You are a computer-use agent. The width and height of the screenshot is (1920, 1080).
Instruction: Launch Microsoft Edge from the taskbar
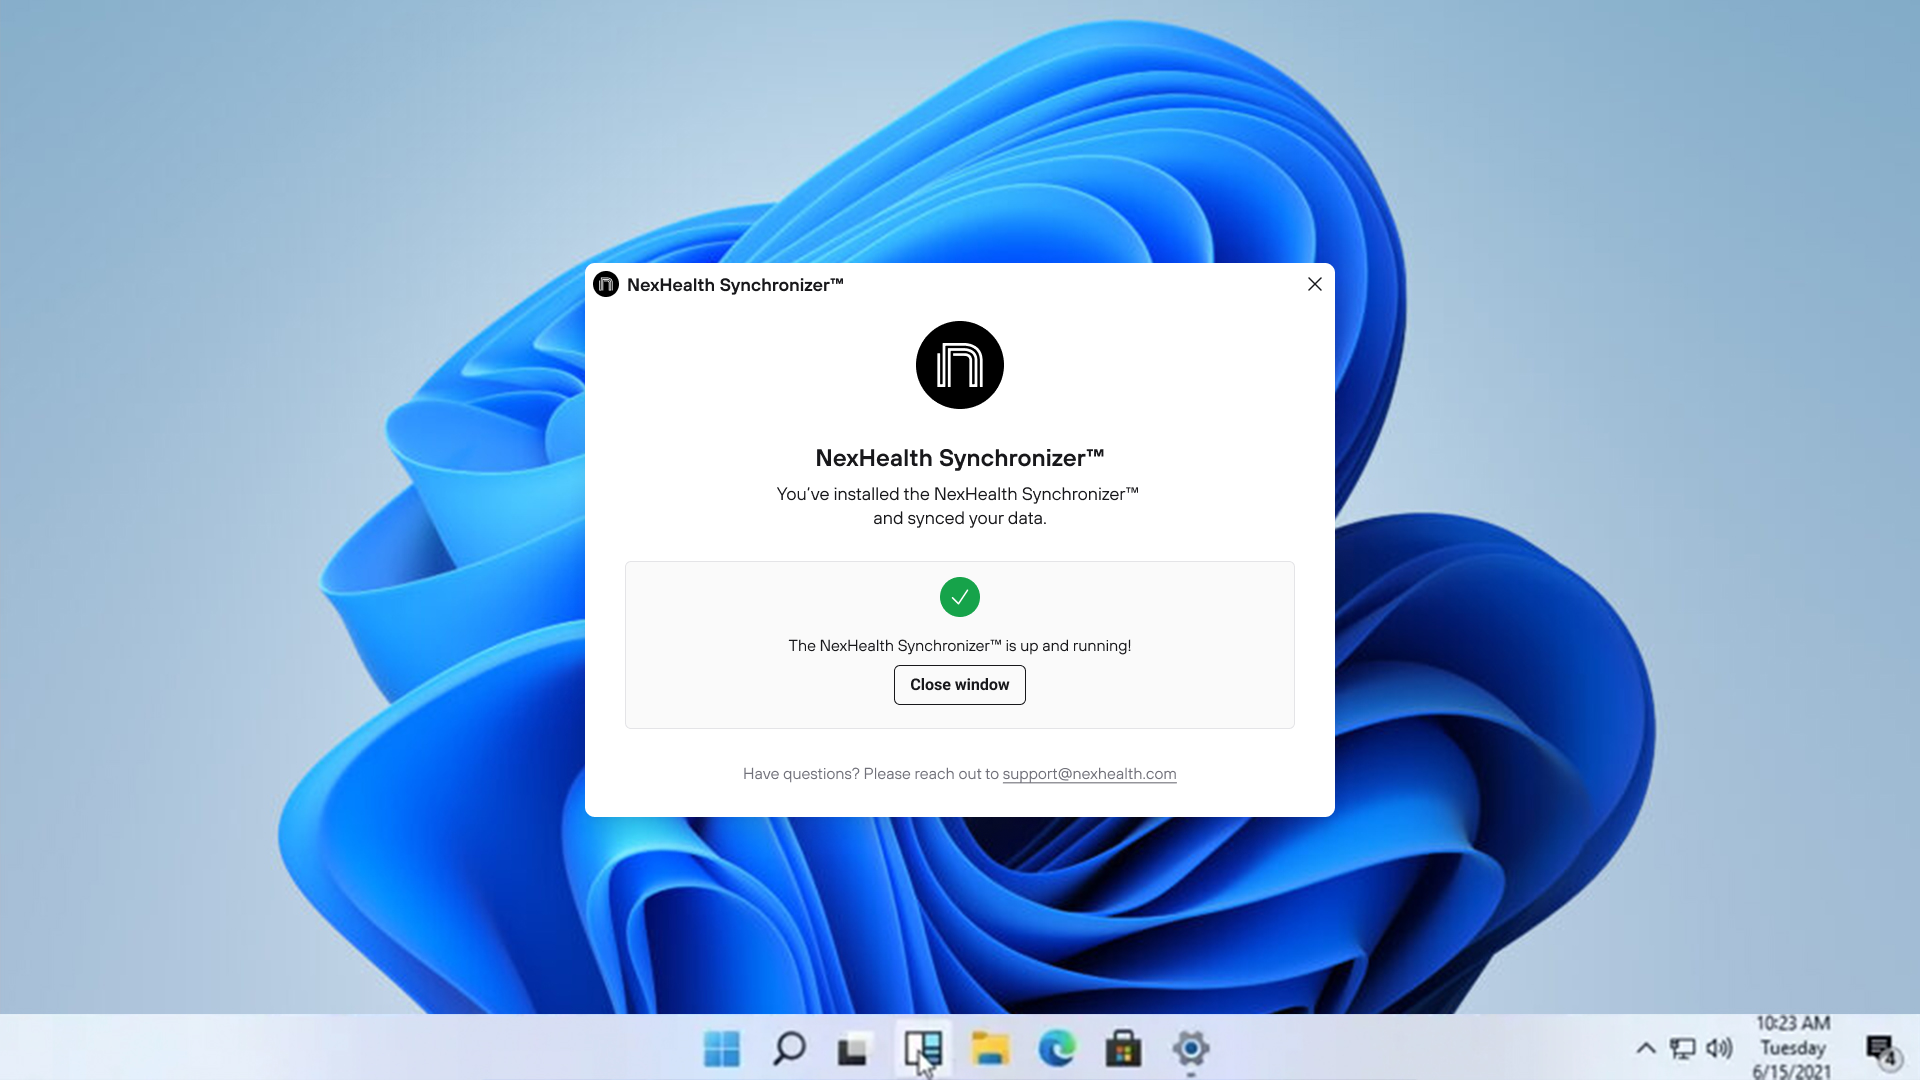pyautogui.click(x=1057, y=1049)
